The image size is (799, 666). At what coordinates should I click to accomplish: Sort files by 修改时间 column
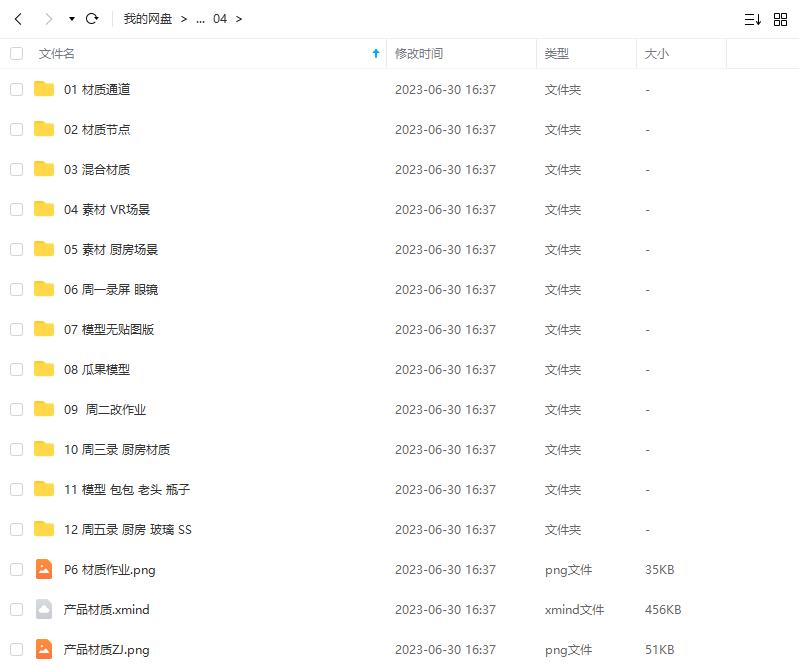419,54
